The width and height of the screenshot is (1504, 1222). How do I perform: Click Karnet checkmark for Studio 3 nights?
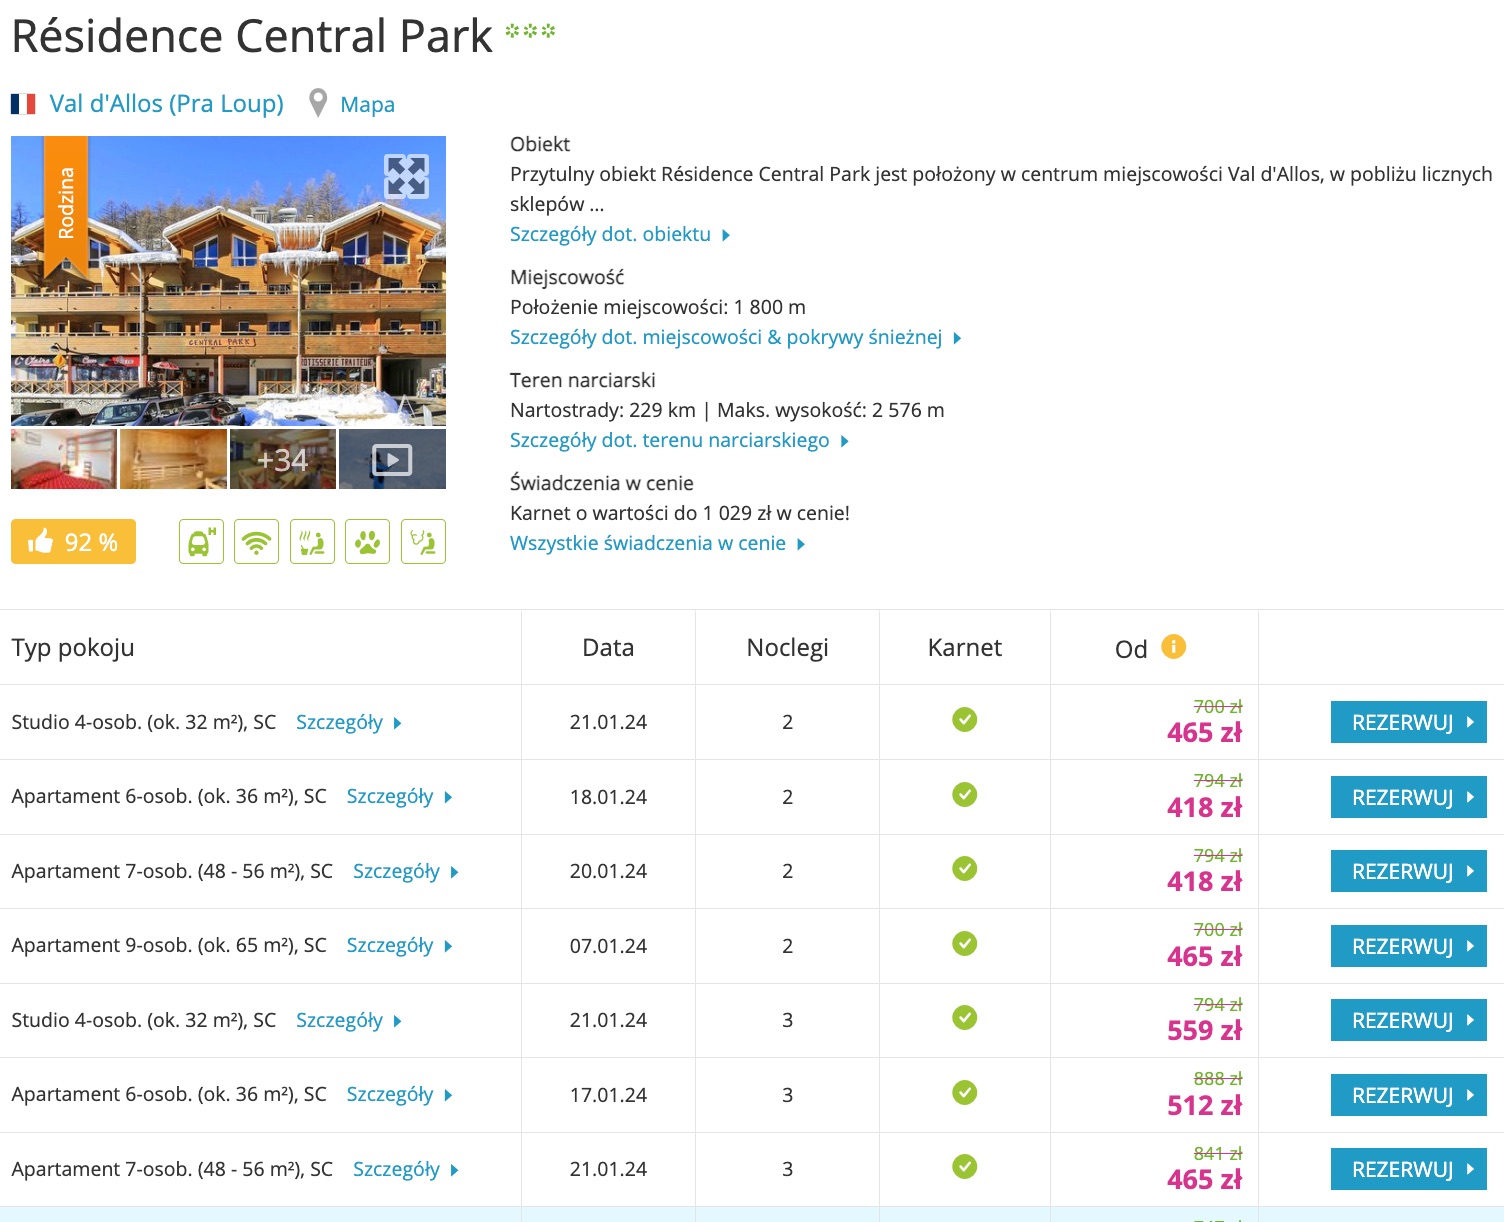point(965,1018)
